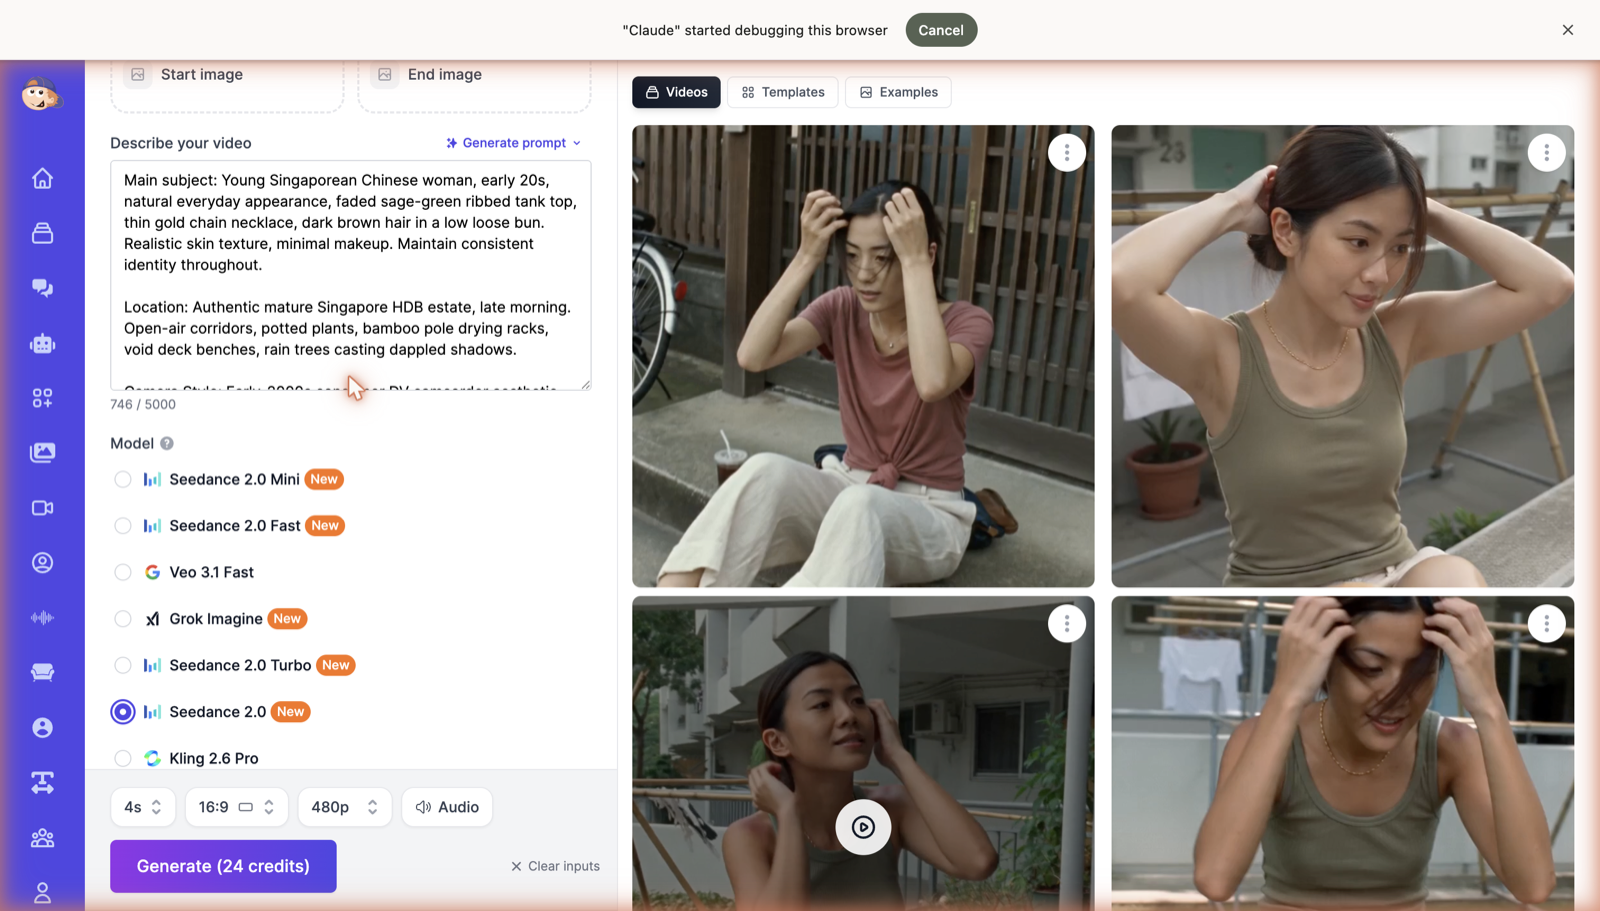1600x911 pixels.
Task: Select the Seedance 2.0 radio button
Action: [123, 712]
